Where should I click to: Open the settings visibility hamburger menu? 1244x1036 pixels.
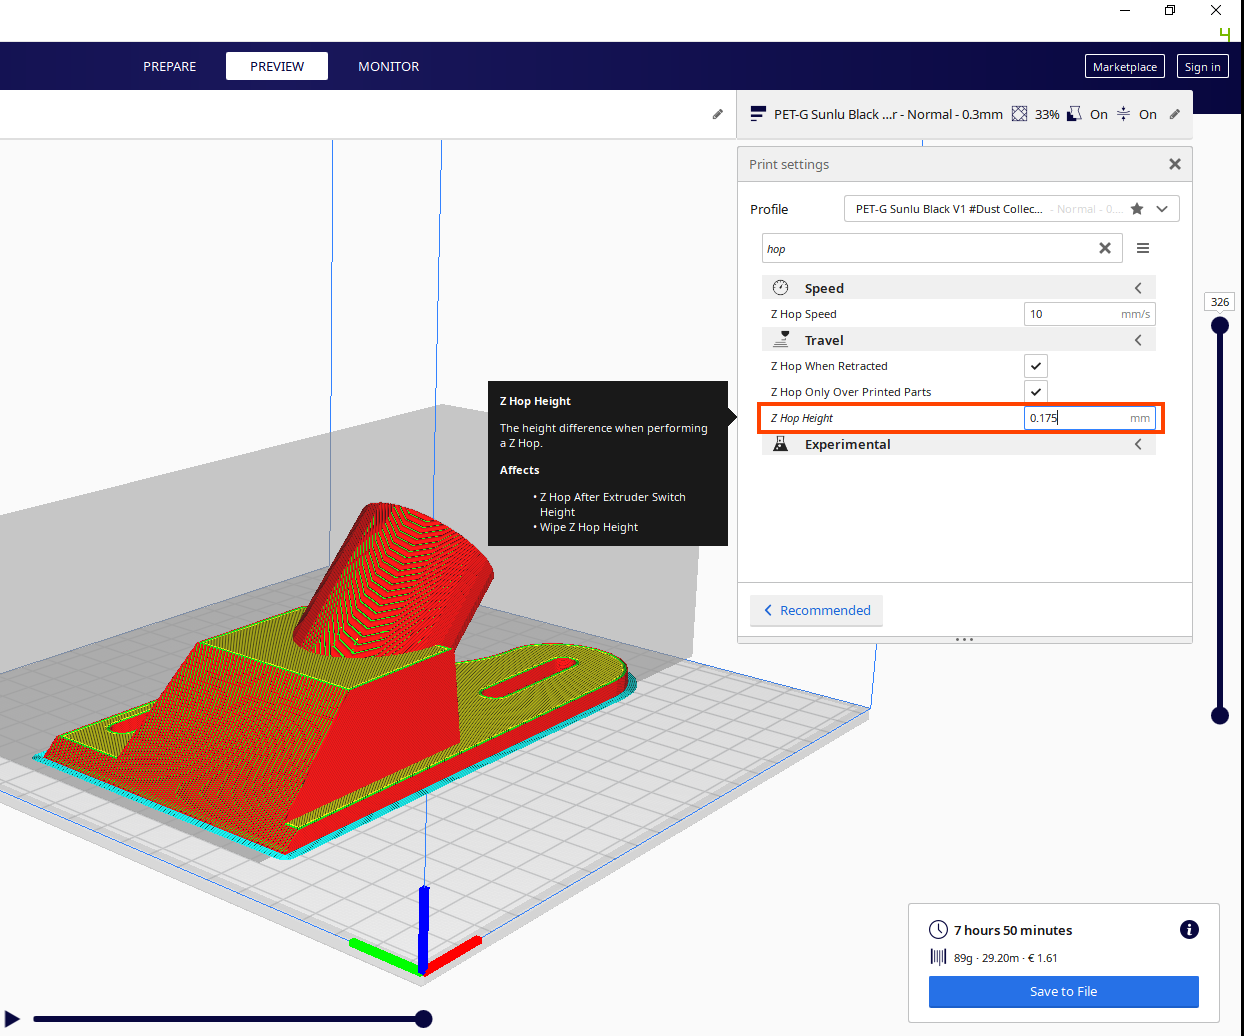(x=1143, y=248)
